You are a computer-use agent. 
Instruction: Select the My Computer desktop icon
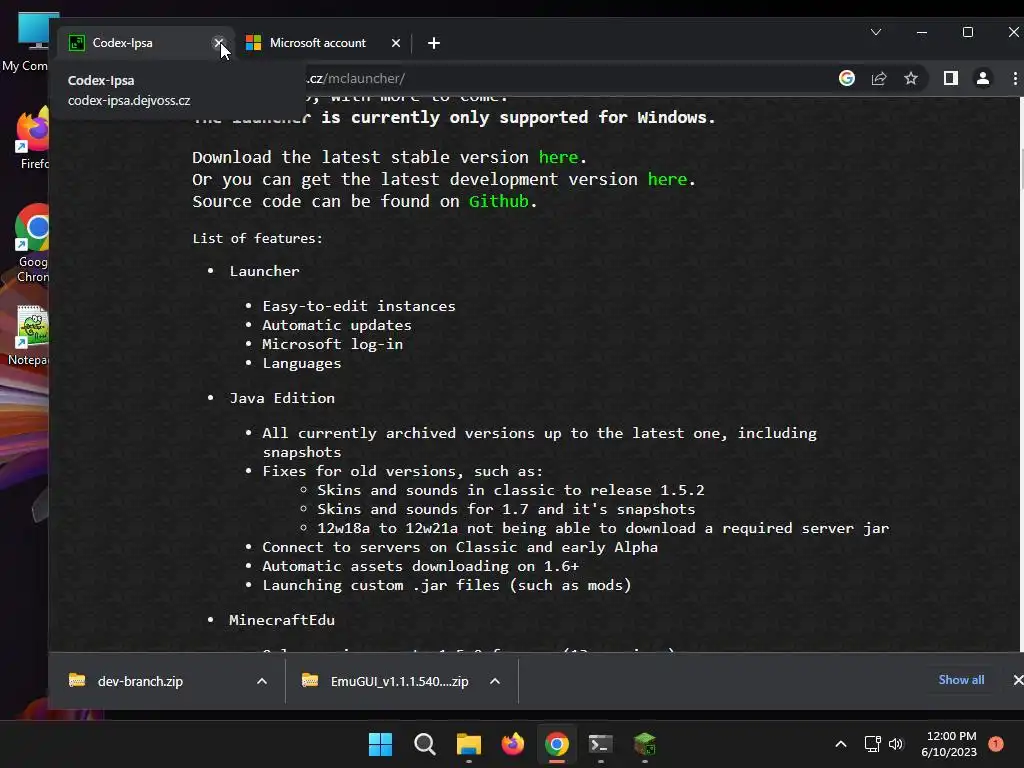(x=25, y=41)
